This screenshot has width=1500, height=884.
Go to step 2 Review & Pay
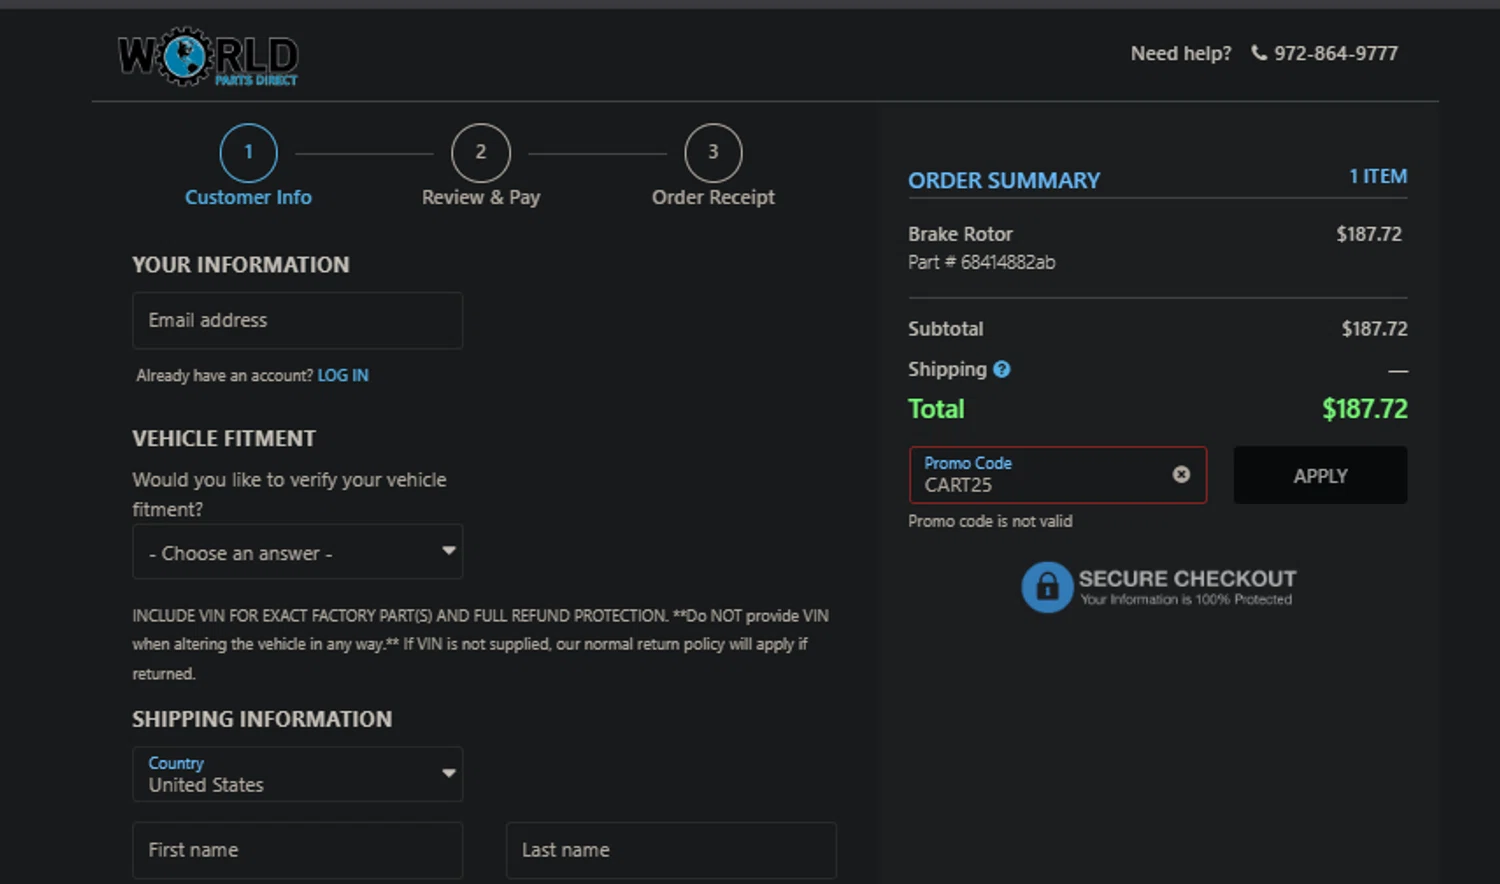click(480, 153)
